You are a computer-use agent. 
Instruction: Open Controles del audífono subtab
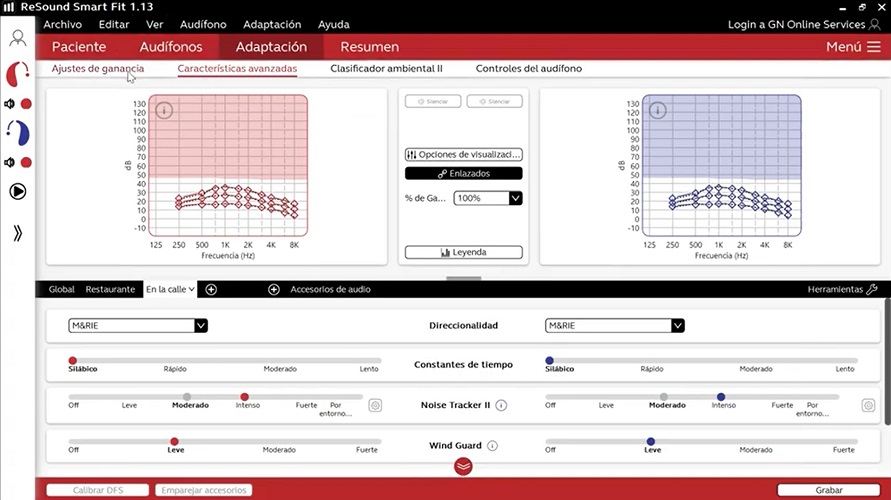coord(528,68)
